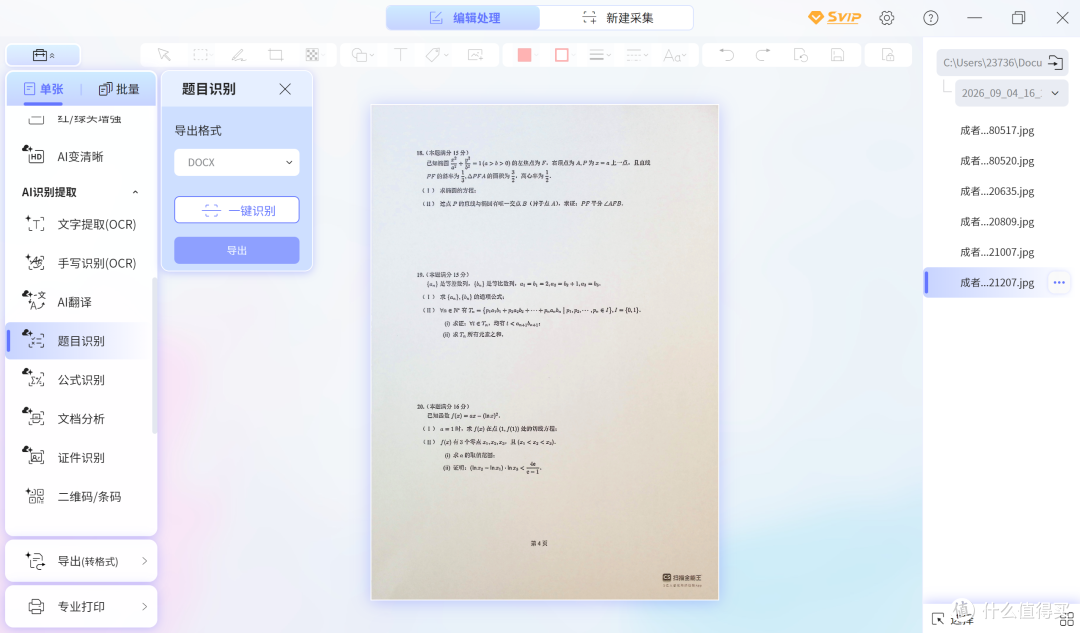
Task: Pick the filled red color swatch
Action: point(524,55)
